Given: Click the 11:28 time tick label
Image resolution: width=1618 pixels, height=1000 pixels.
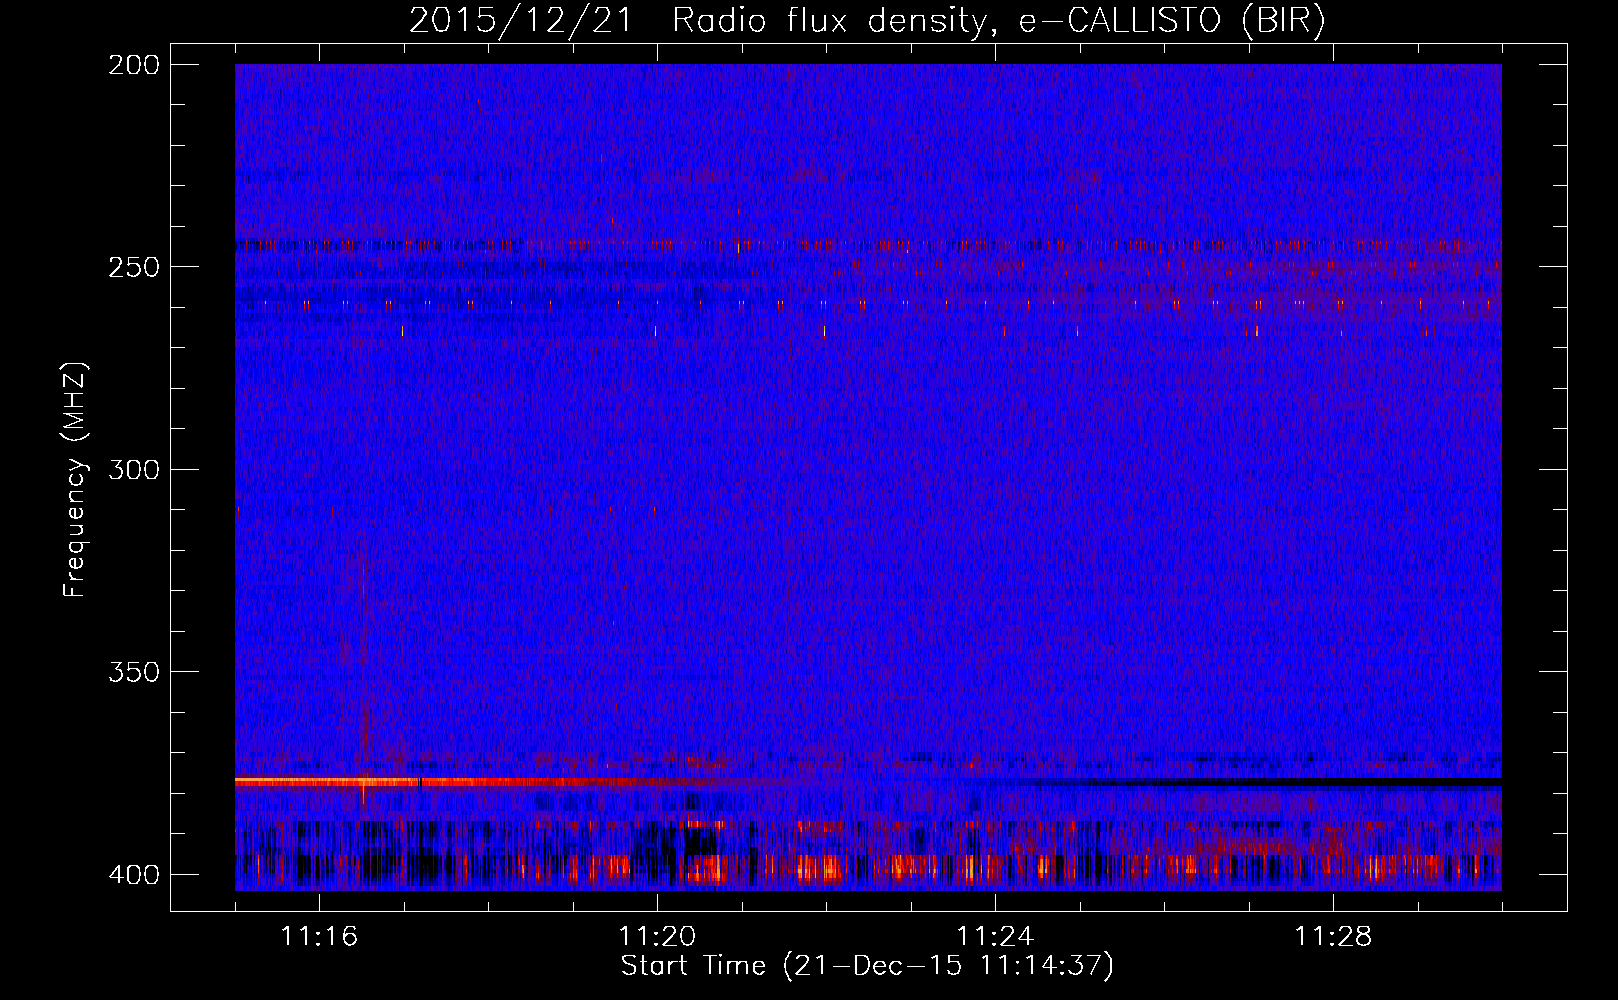Looking at the screenshot, I should pos(1333,937).
